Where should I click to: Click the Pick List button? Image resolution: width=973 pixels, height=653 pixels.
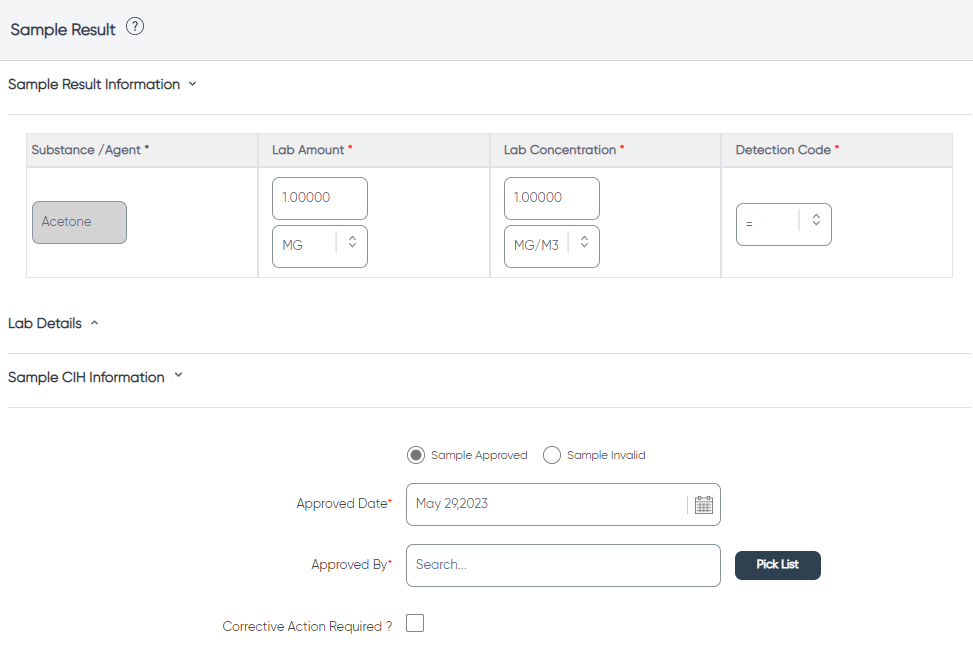point(778,565)
